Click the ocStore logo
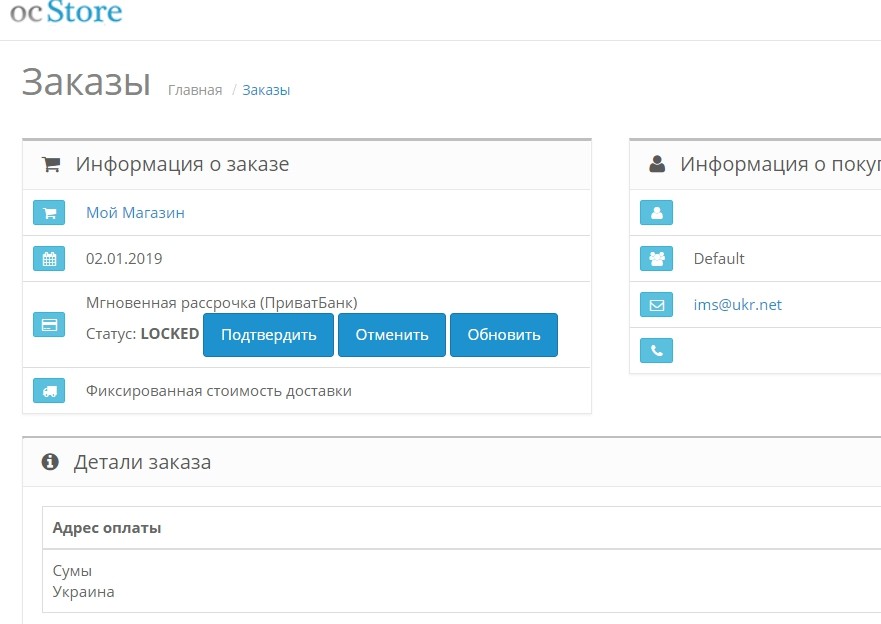This screenshot has height=624, width=881. click(66, 12)
